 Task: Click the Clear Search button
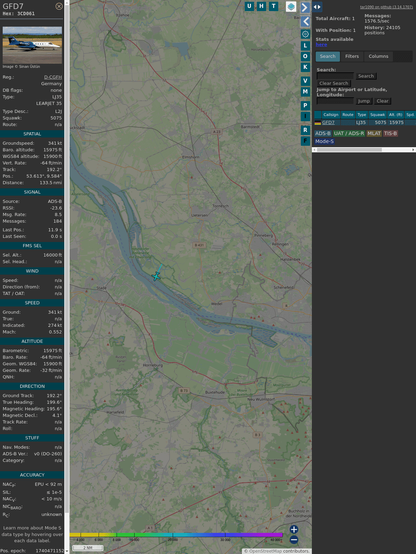(x=334, y=83)
